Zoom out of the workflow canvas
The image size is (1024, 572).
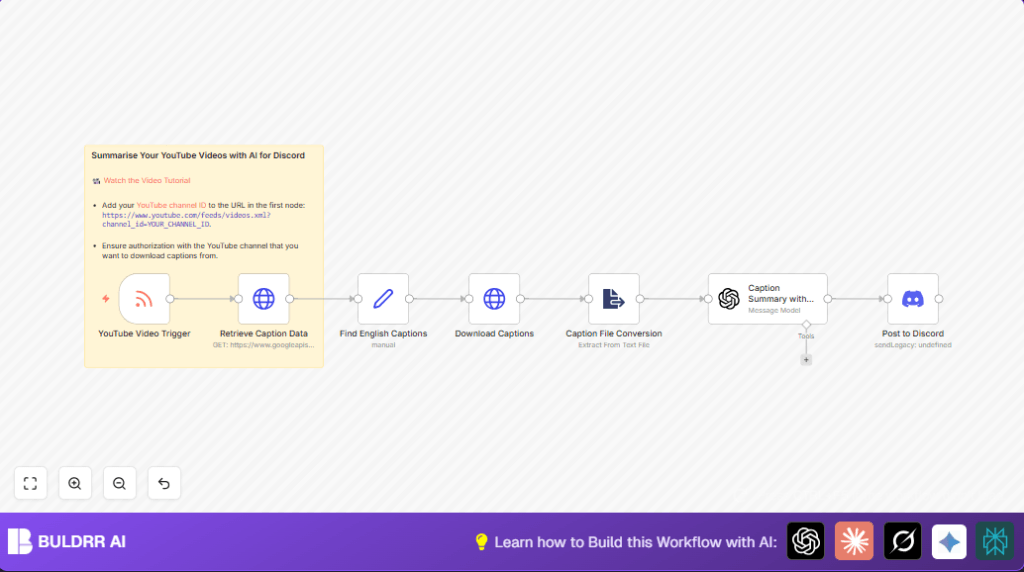click(120, 483)
